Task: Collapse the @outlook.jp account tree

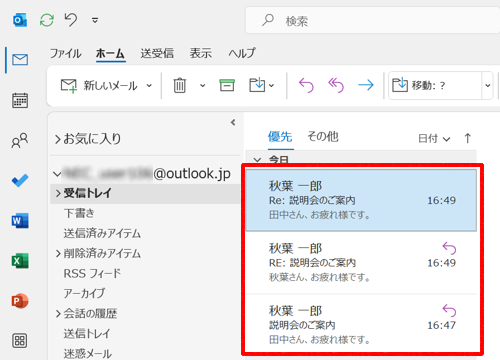Action: point(57,174)
